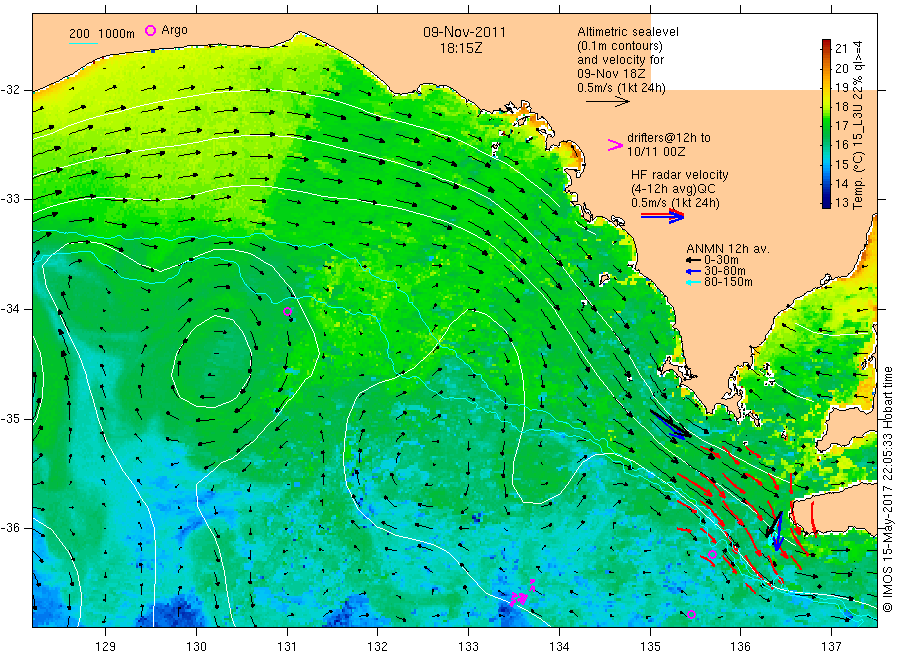
Task: Click the '0.5m/s (1kt 24h)' altimetric scale text
Action: [x=621, y=88]
